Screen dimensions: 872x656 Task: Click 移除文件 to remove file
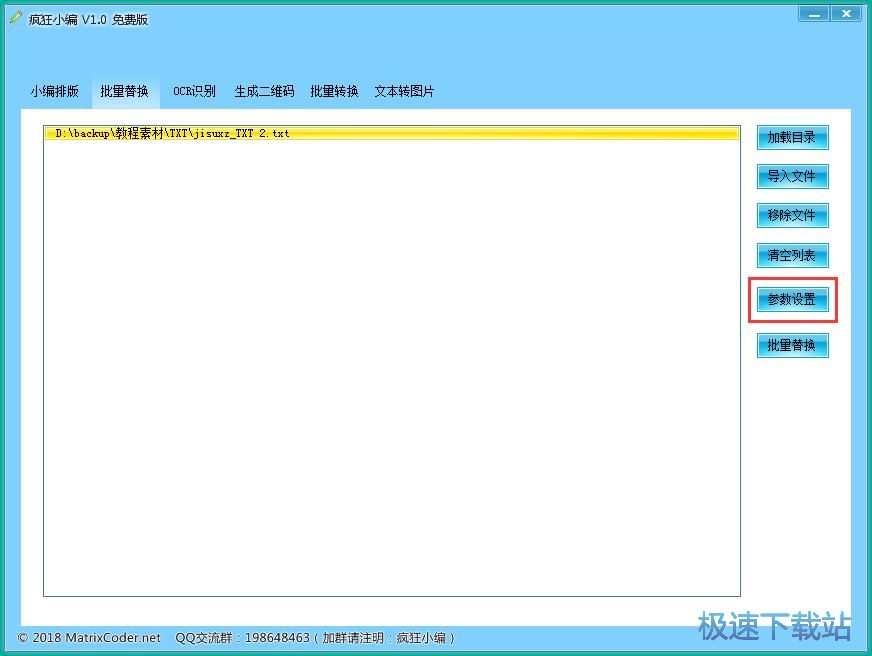click(x=792, y=215)
